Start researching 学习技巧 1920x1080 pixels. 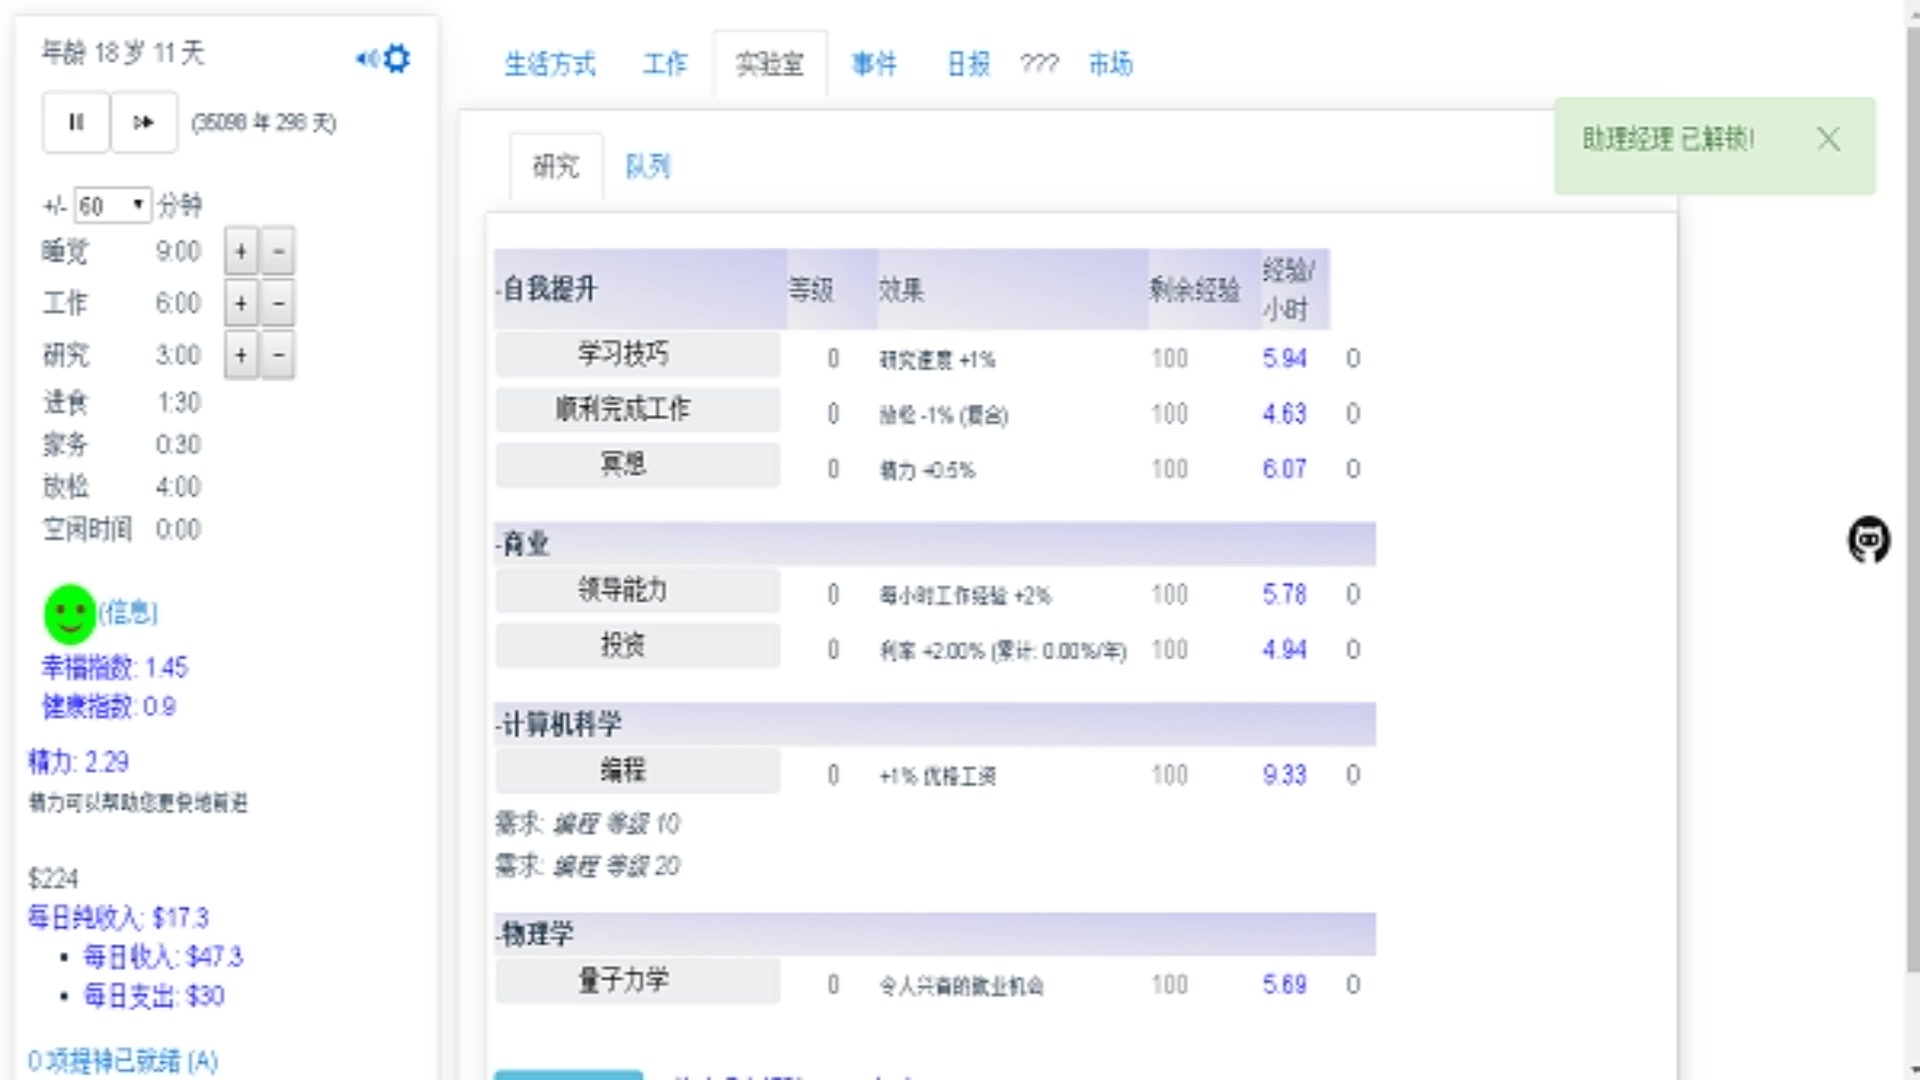pos(637,354)
